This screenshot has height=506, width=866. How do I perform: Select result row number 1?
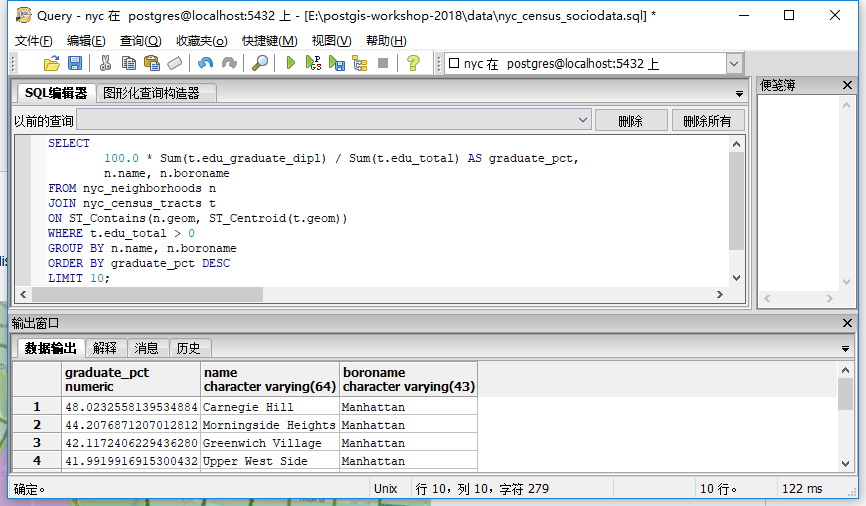pyautogui.click(x=37, y=407)
